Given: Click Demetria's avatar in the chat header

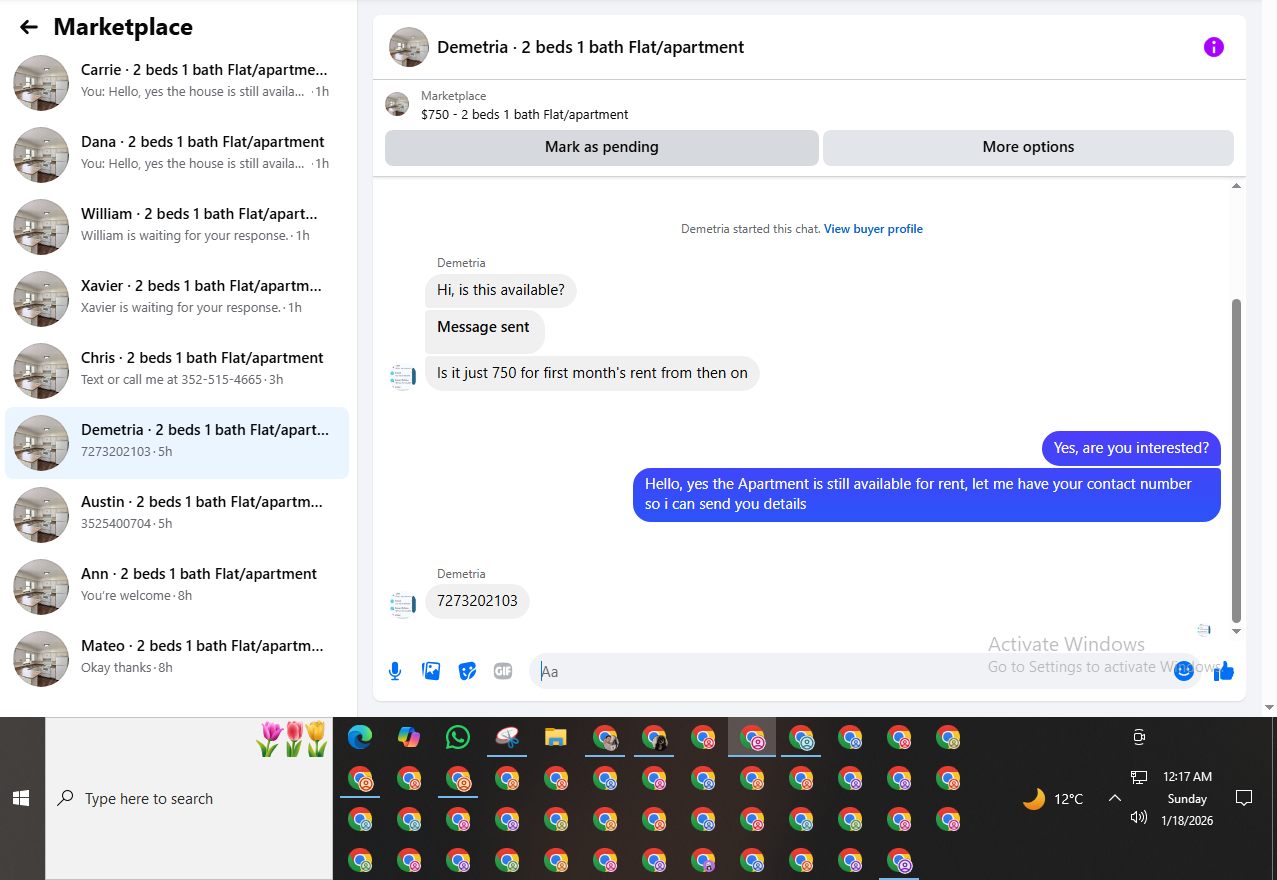Looking at the screenshot, I should click(409, 47).
